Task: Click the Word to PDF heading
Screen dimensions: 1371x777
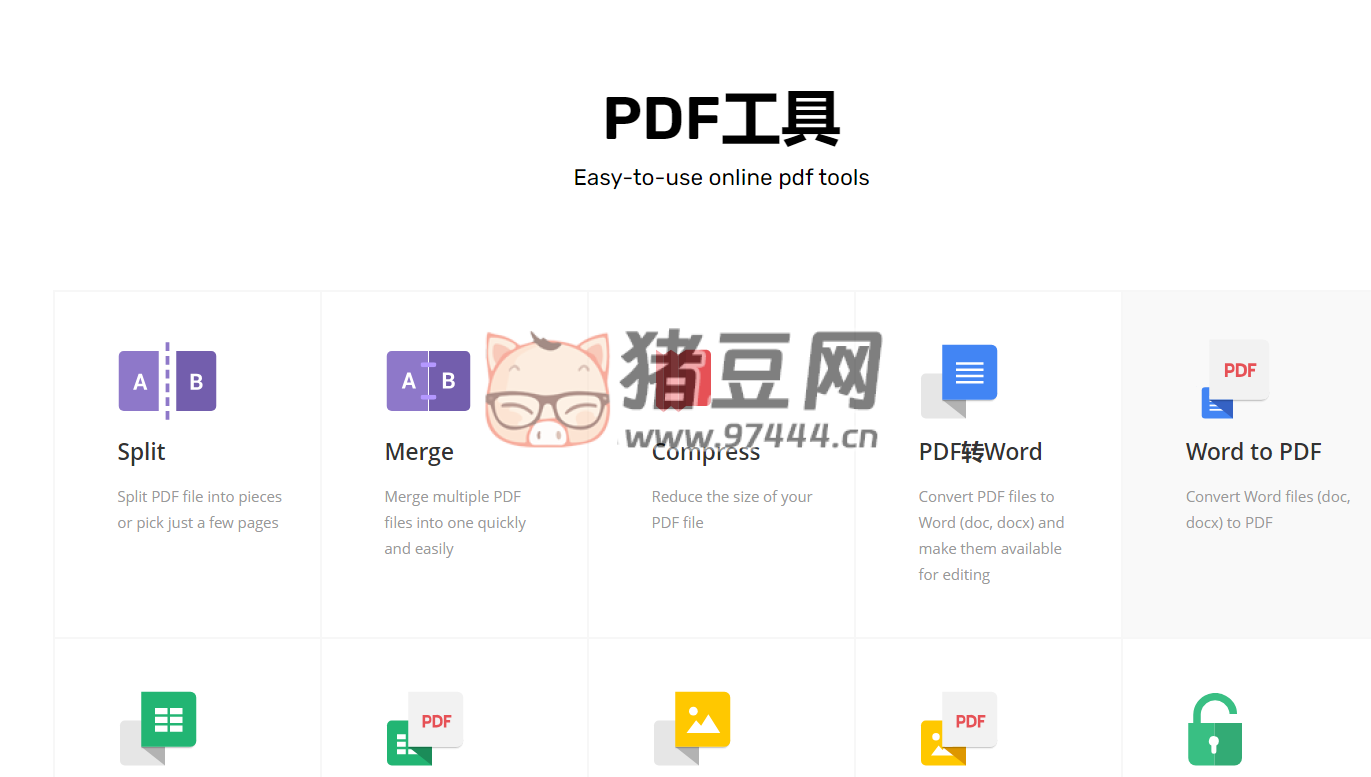Action: (1253, 451)
